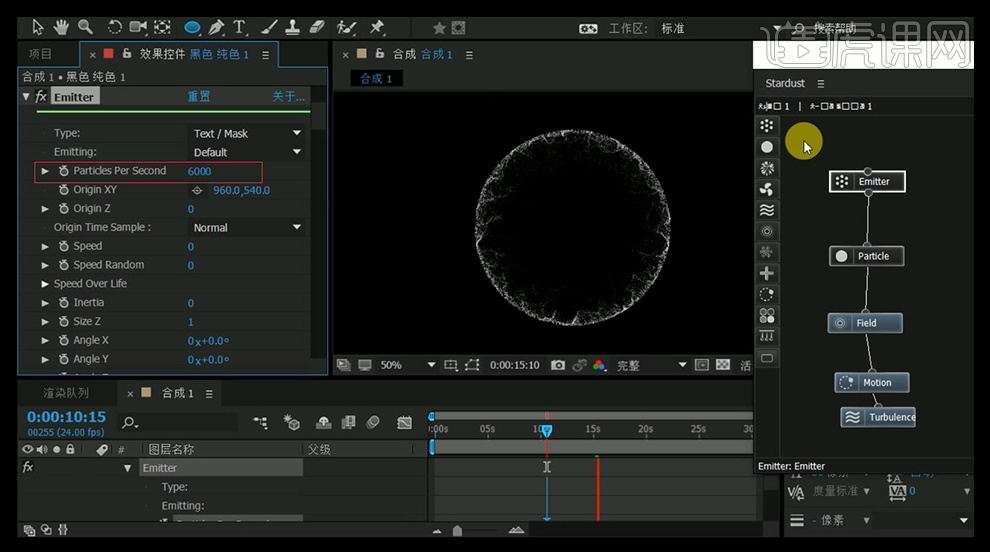Click the Turbulence node in Stardust
Viewport: 990px width, 552px height.
point(878,417)
